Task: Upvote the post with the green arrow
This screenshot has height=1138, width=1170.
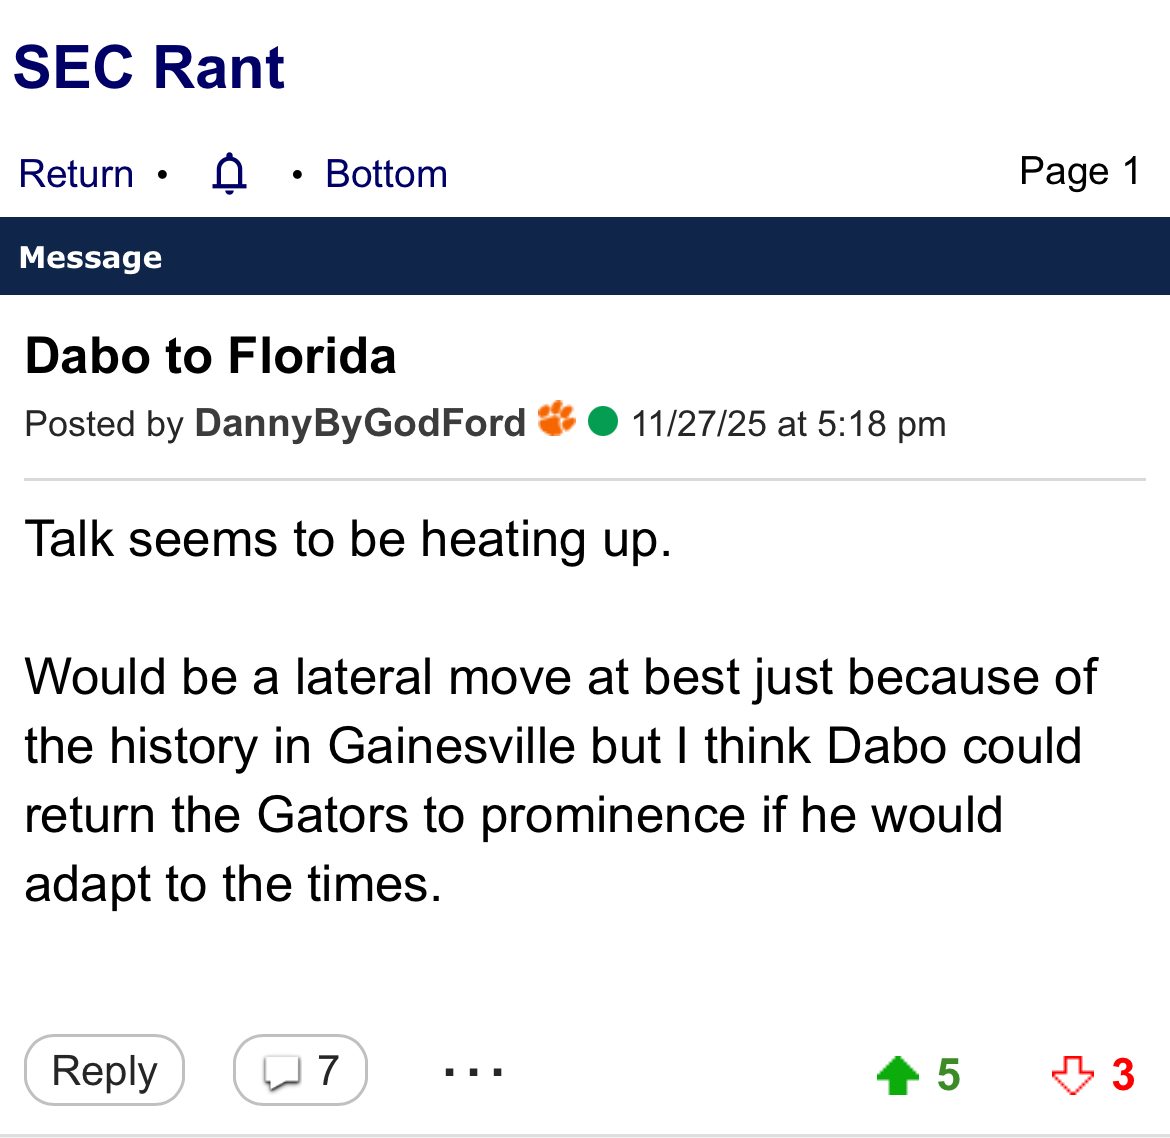Action: coord(897,1075)
